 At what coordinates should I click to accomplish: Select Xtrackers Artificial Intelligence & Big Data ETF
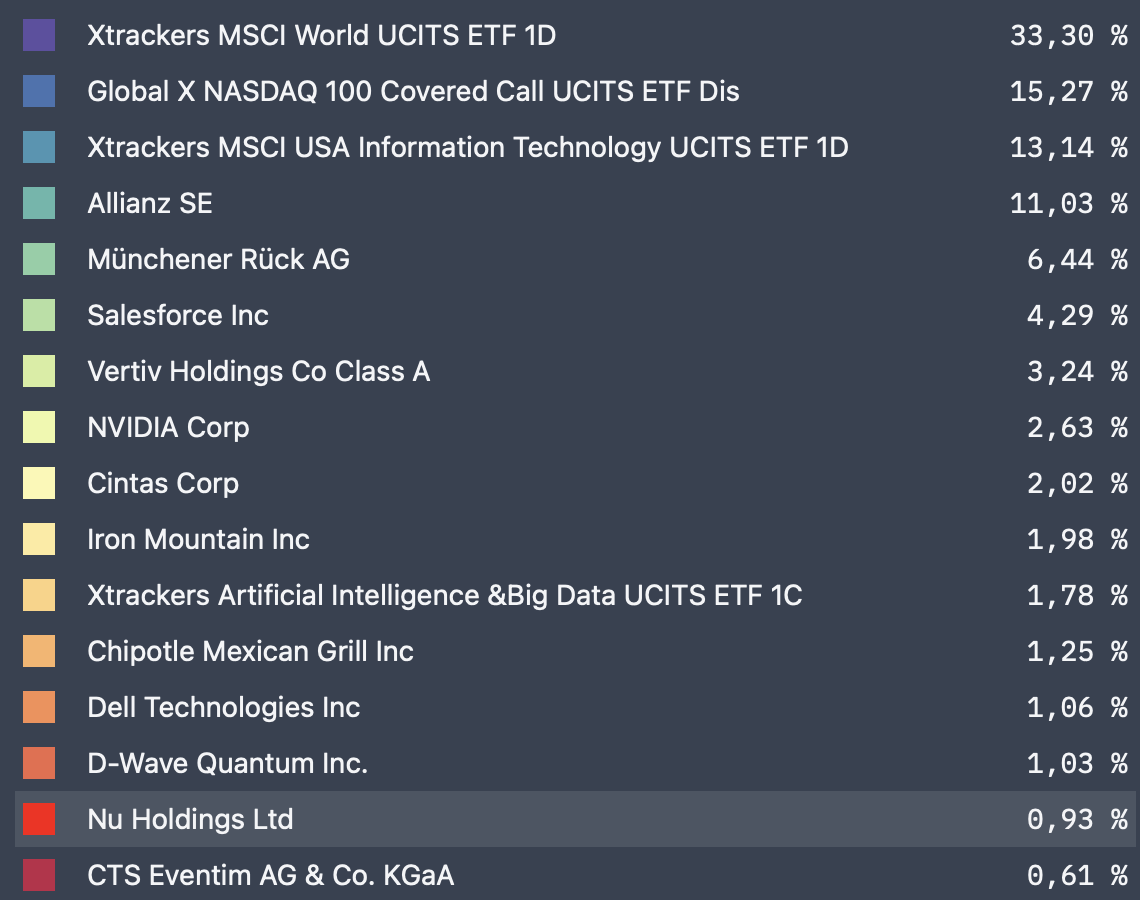click(x=444, y=596)
